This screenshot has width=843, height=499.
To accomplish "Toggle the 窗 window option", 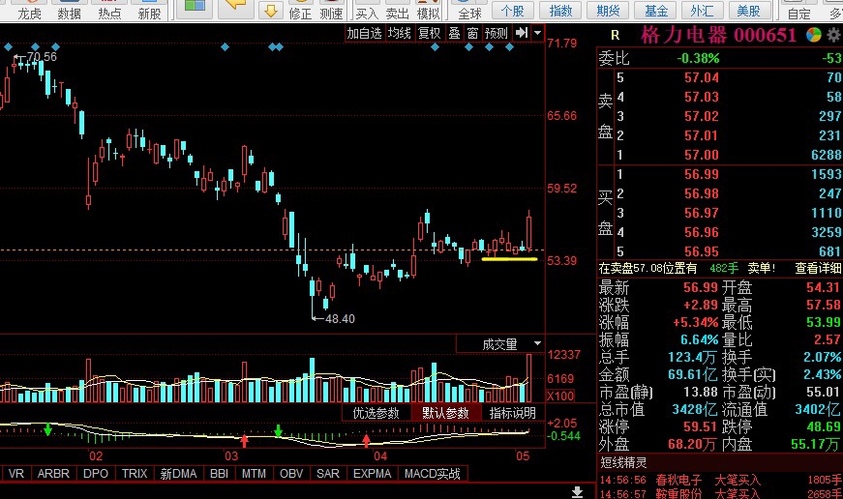I will [473, 33].
